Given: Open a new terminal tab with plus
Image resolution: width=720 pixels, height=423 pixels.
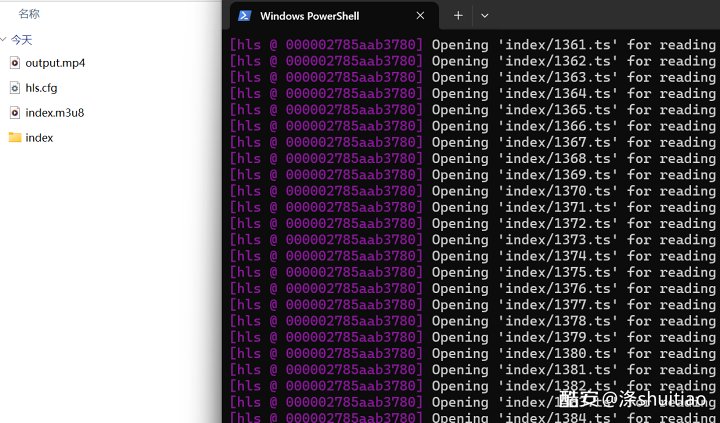Looking at the screenshot, I should tap(458, 16).
